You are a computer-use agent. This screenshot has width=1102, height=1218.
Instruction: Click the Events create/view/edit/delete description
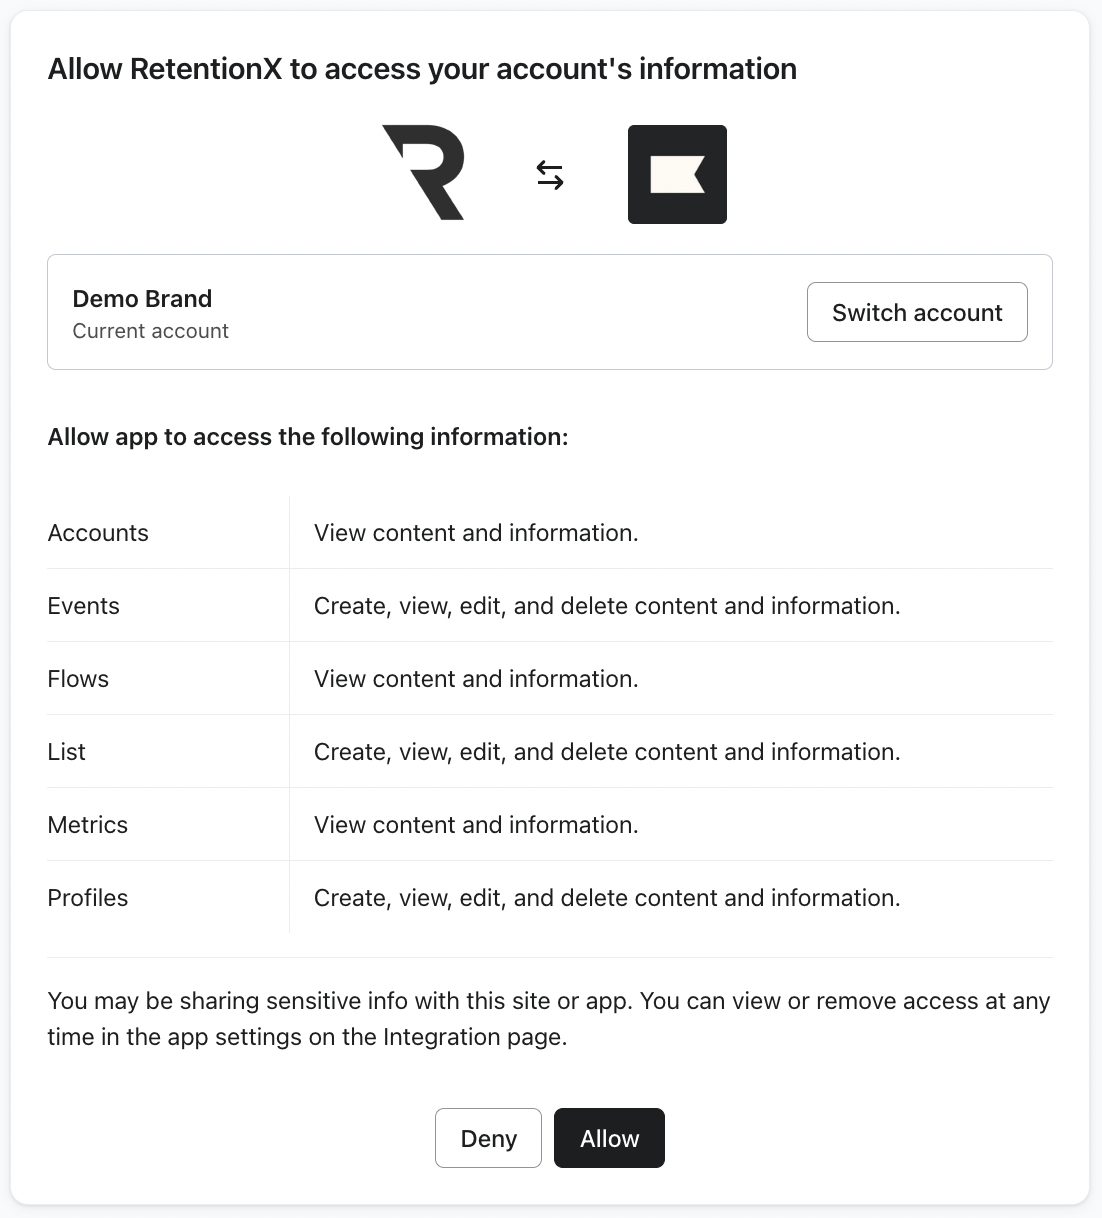tap(607, 606)
